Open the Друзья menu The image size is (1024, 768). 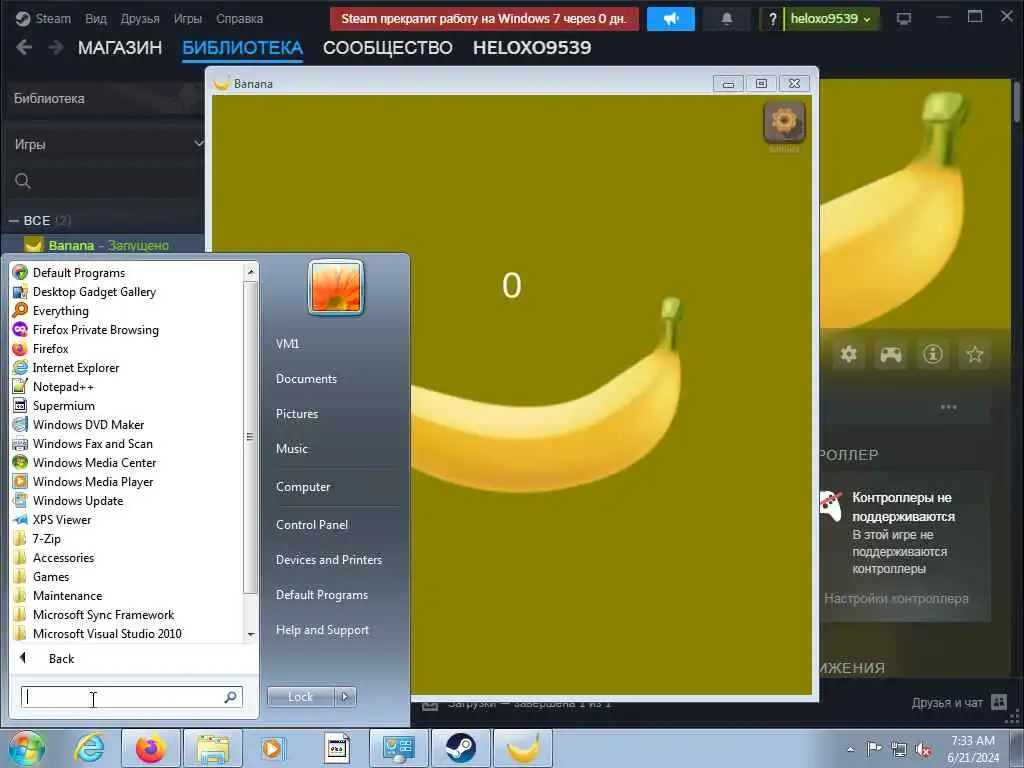(140, 19)
